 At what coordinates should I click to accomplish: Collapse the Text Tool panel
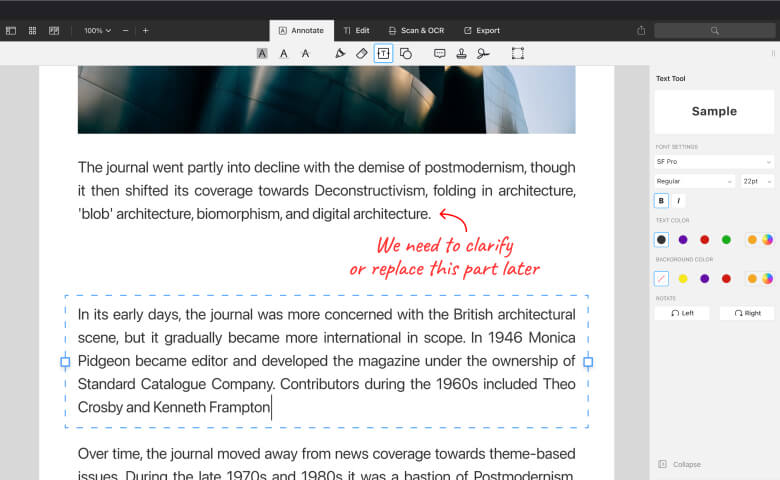[x=680, y=464]
